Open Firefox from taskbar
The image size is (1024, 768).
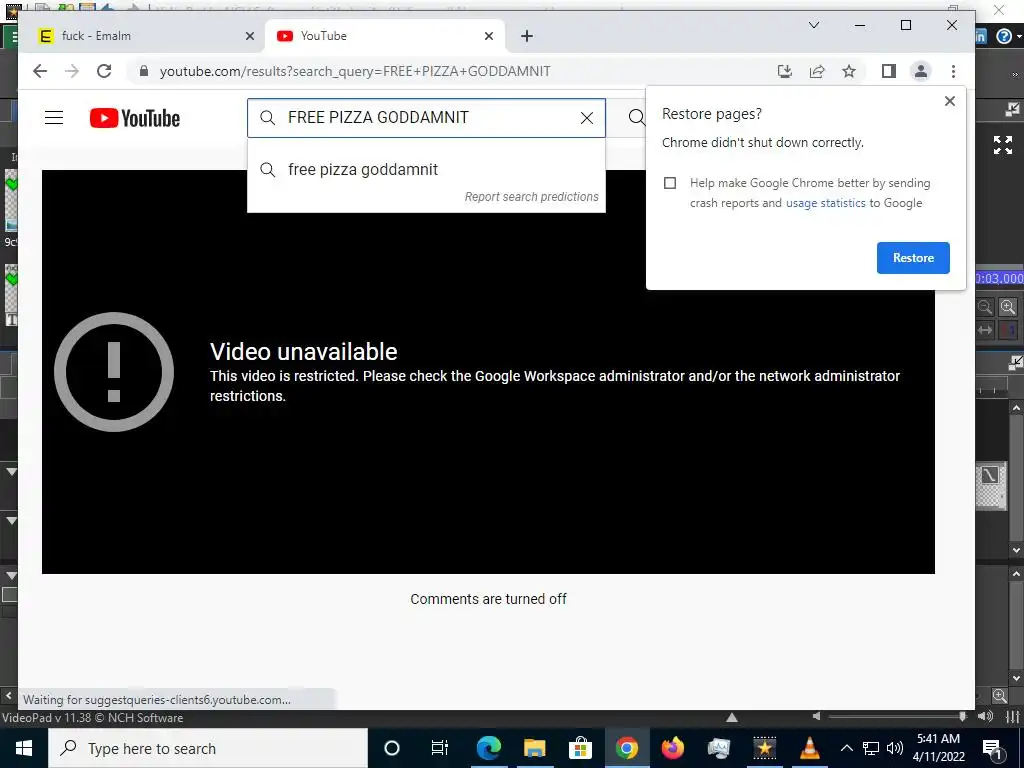pyautogui.click(x=672, y=748)
